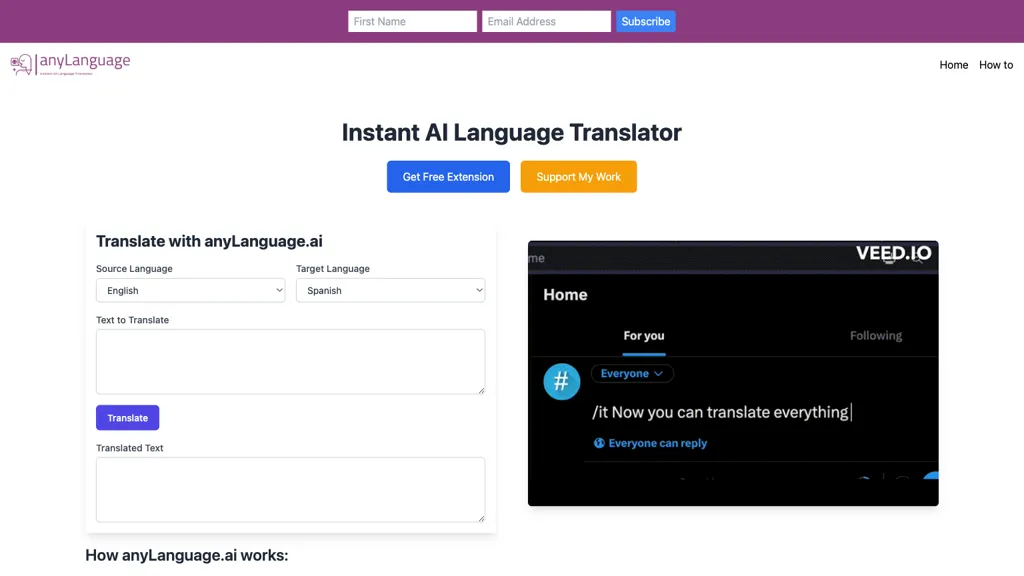
Task: Open the Home nav link
Action: (x=953, y=65)
